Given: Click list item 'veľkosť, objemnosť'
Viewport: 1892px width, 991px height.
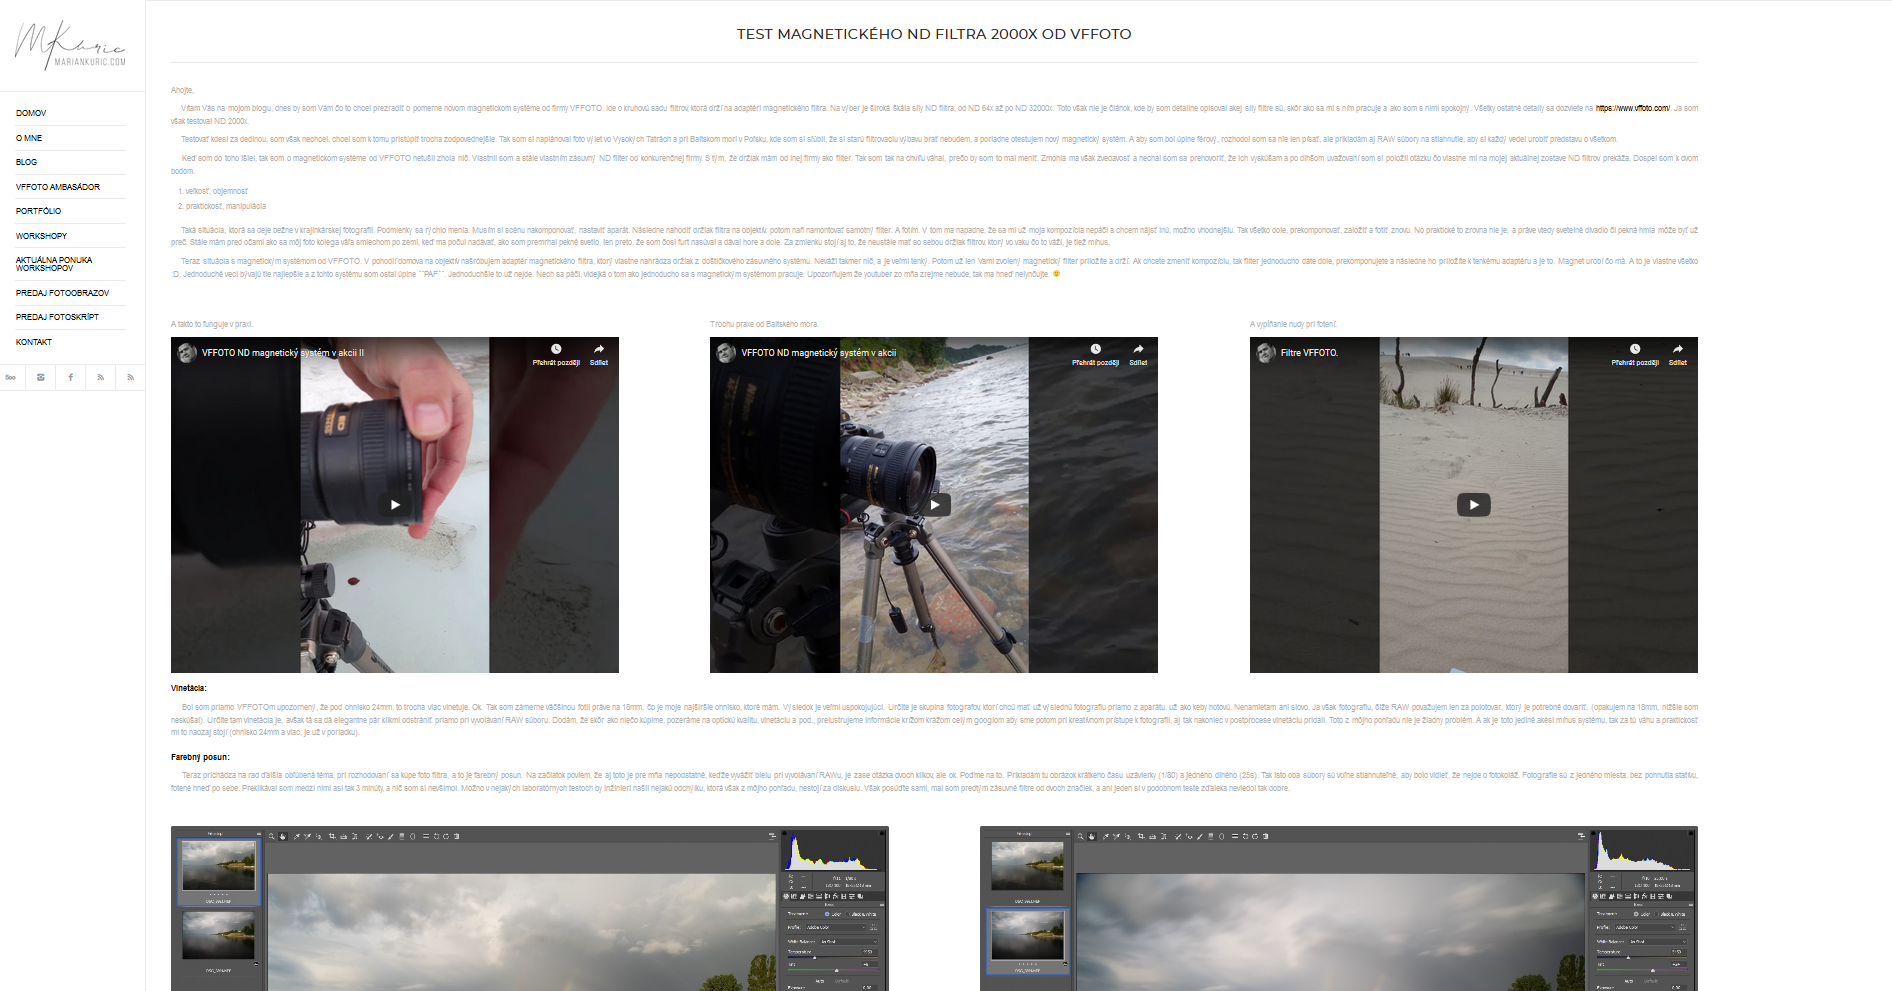Looking at the screenshot, I should coord(216,191).
